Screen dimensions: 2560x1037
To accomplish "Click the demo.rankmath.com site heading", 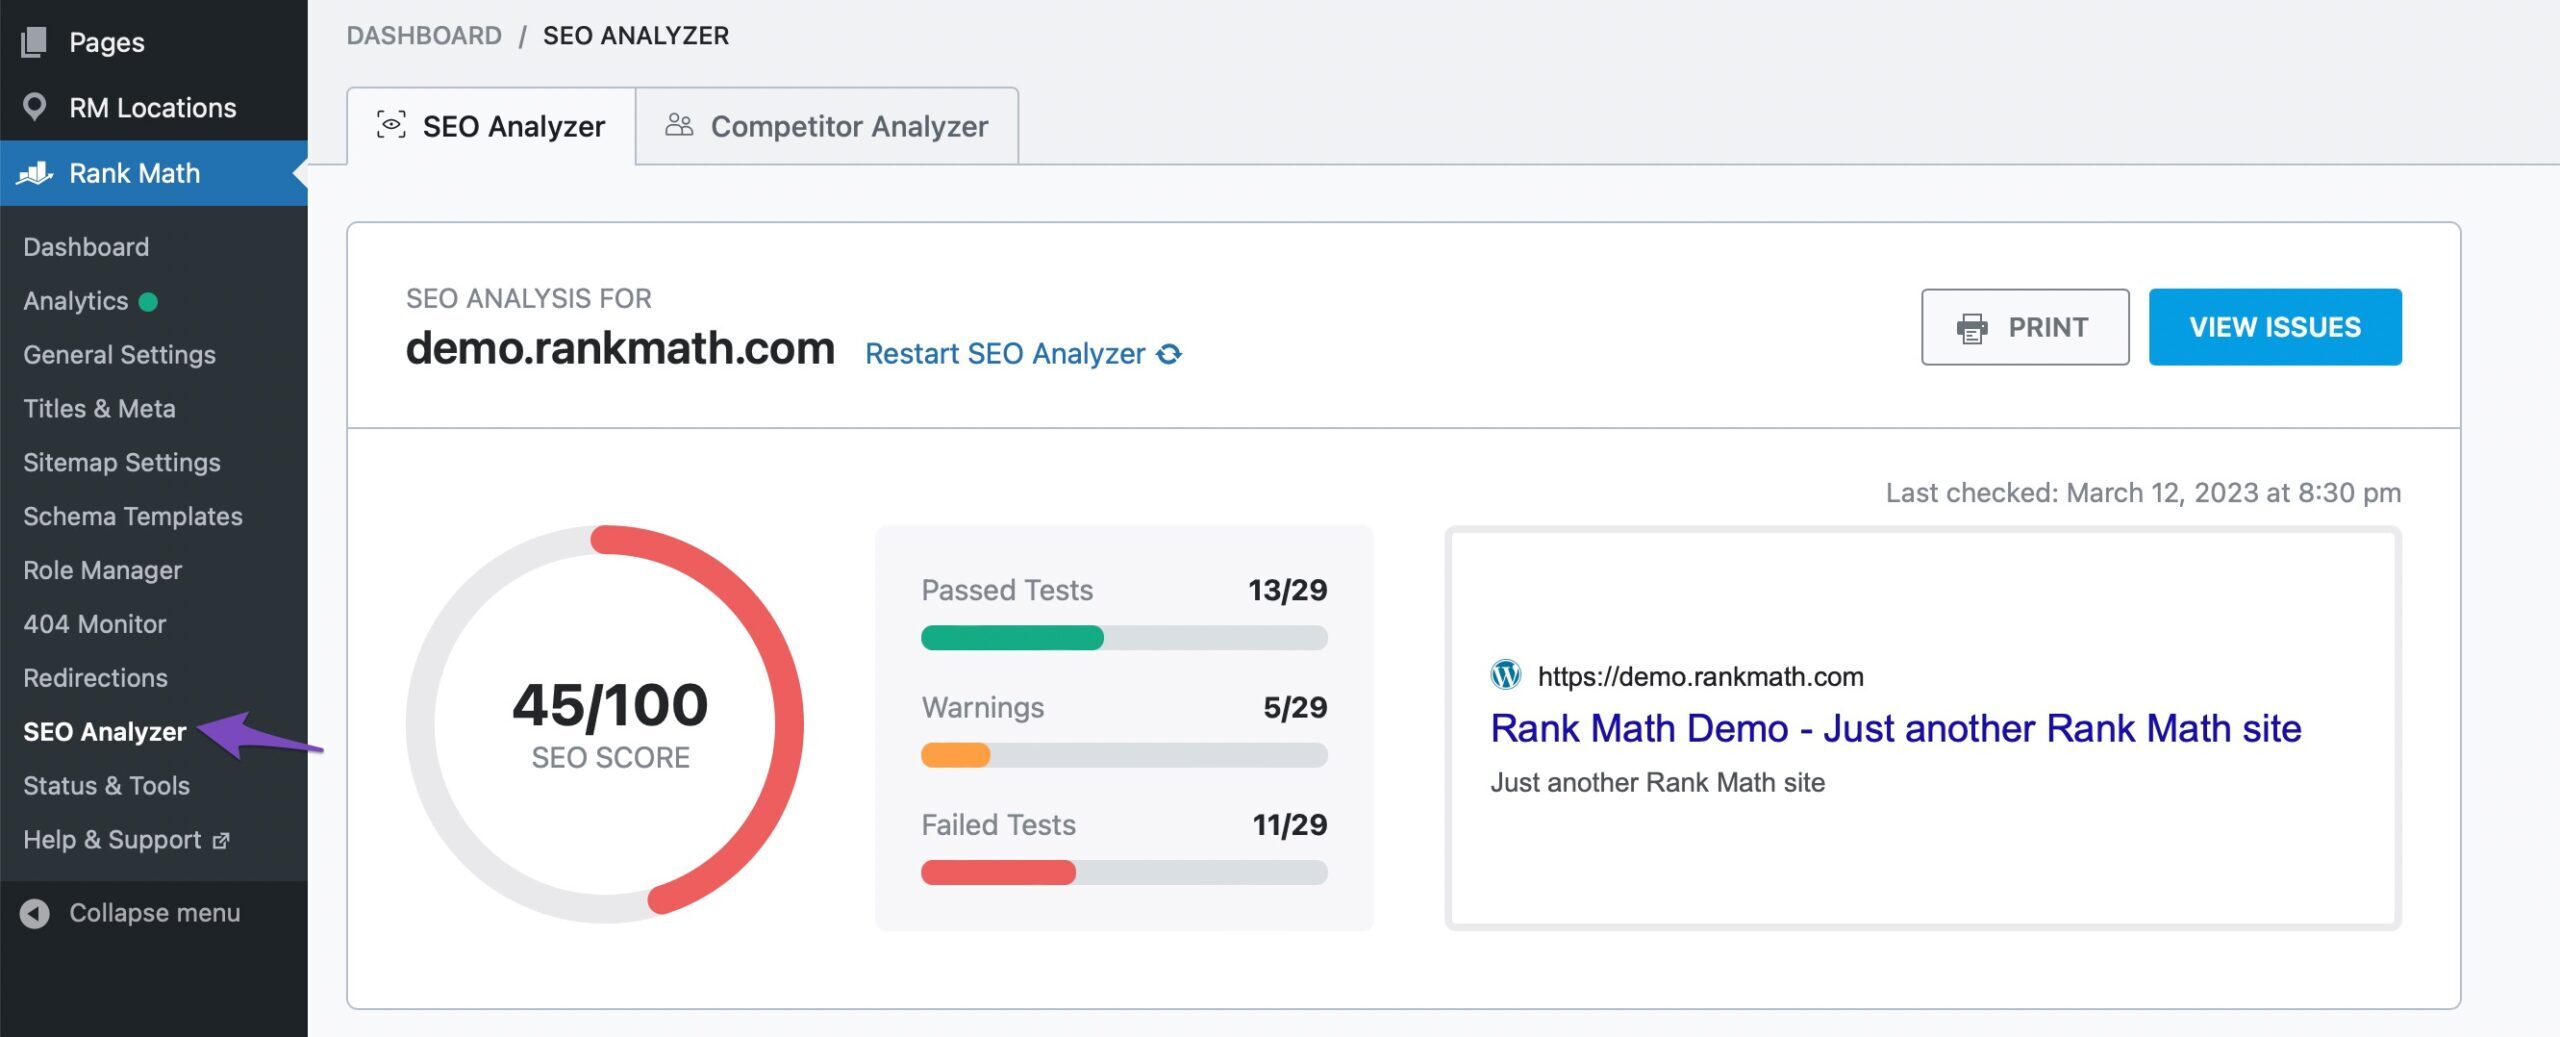I will pyautogui.click(x=620, y=349).
